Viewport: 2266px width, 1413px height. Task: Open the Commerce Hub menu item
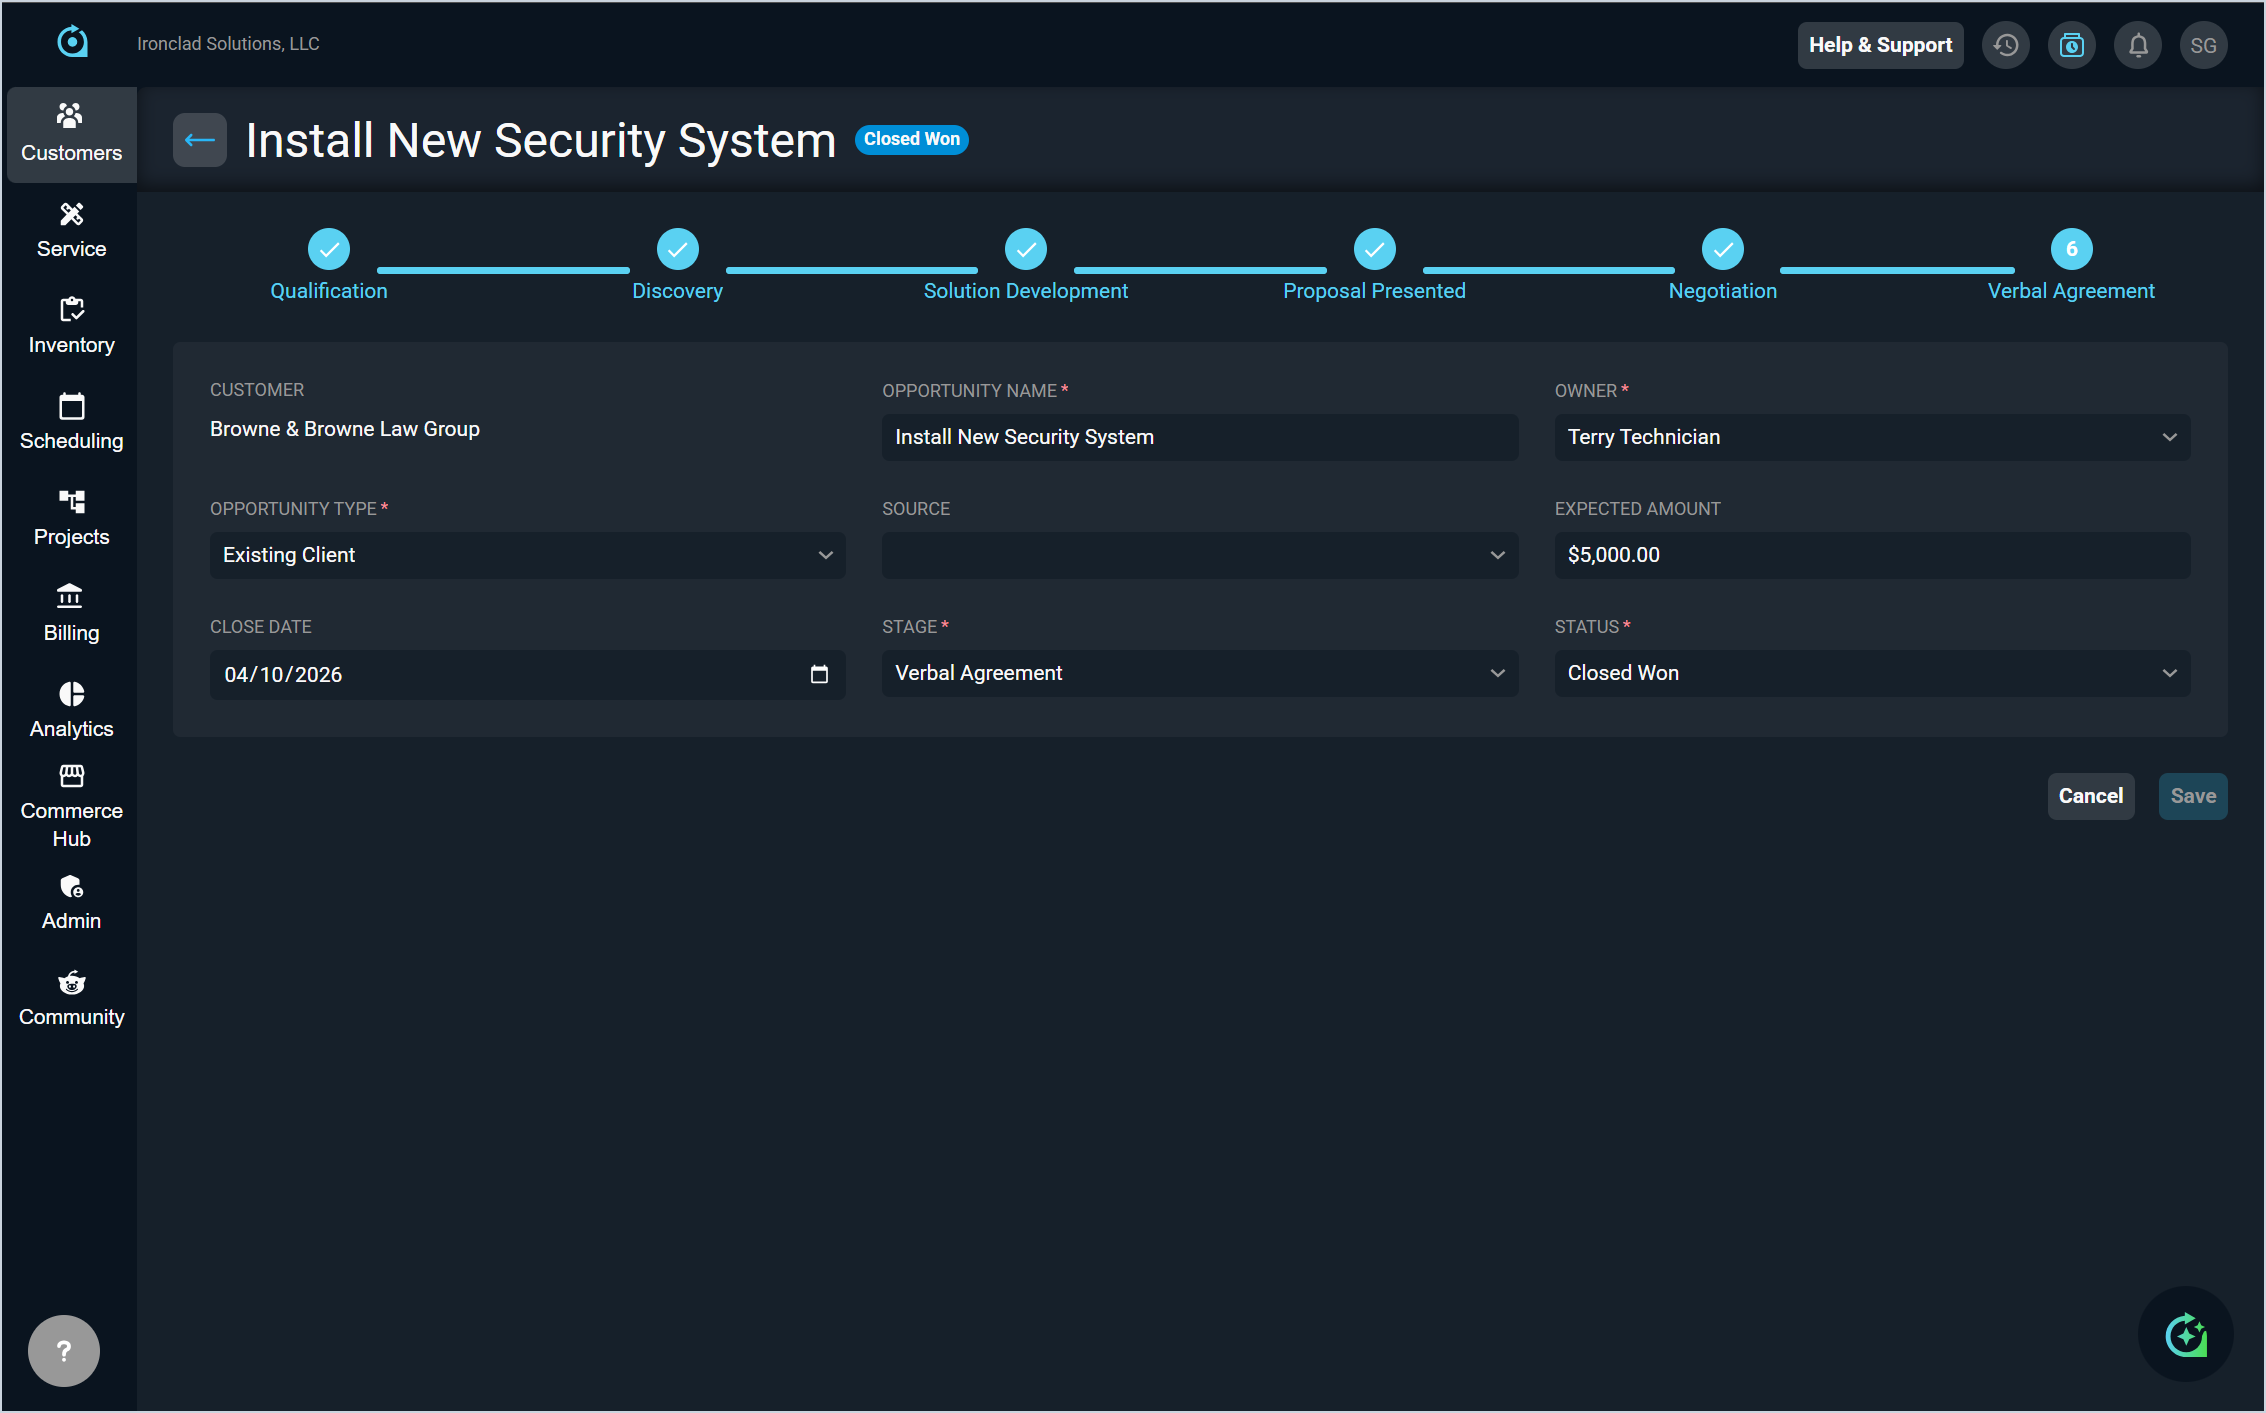click(71, 806)
